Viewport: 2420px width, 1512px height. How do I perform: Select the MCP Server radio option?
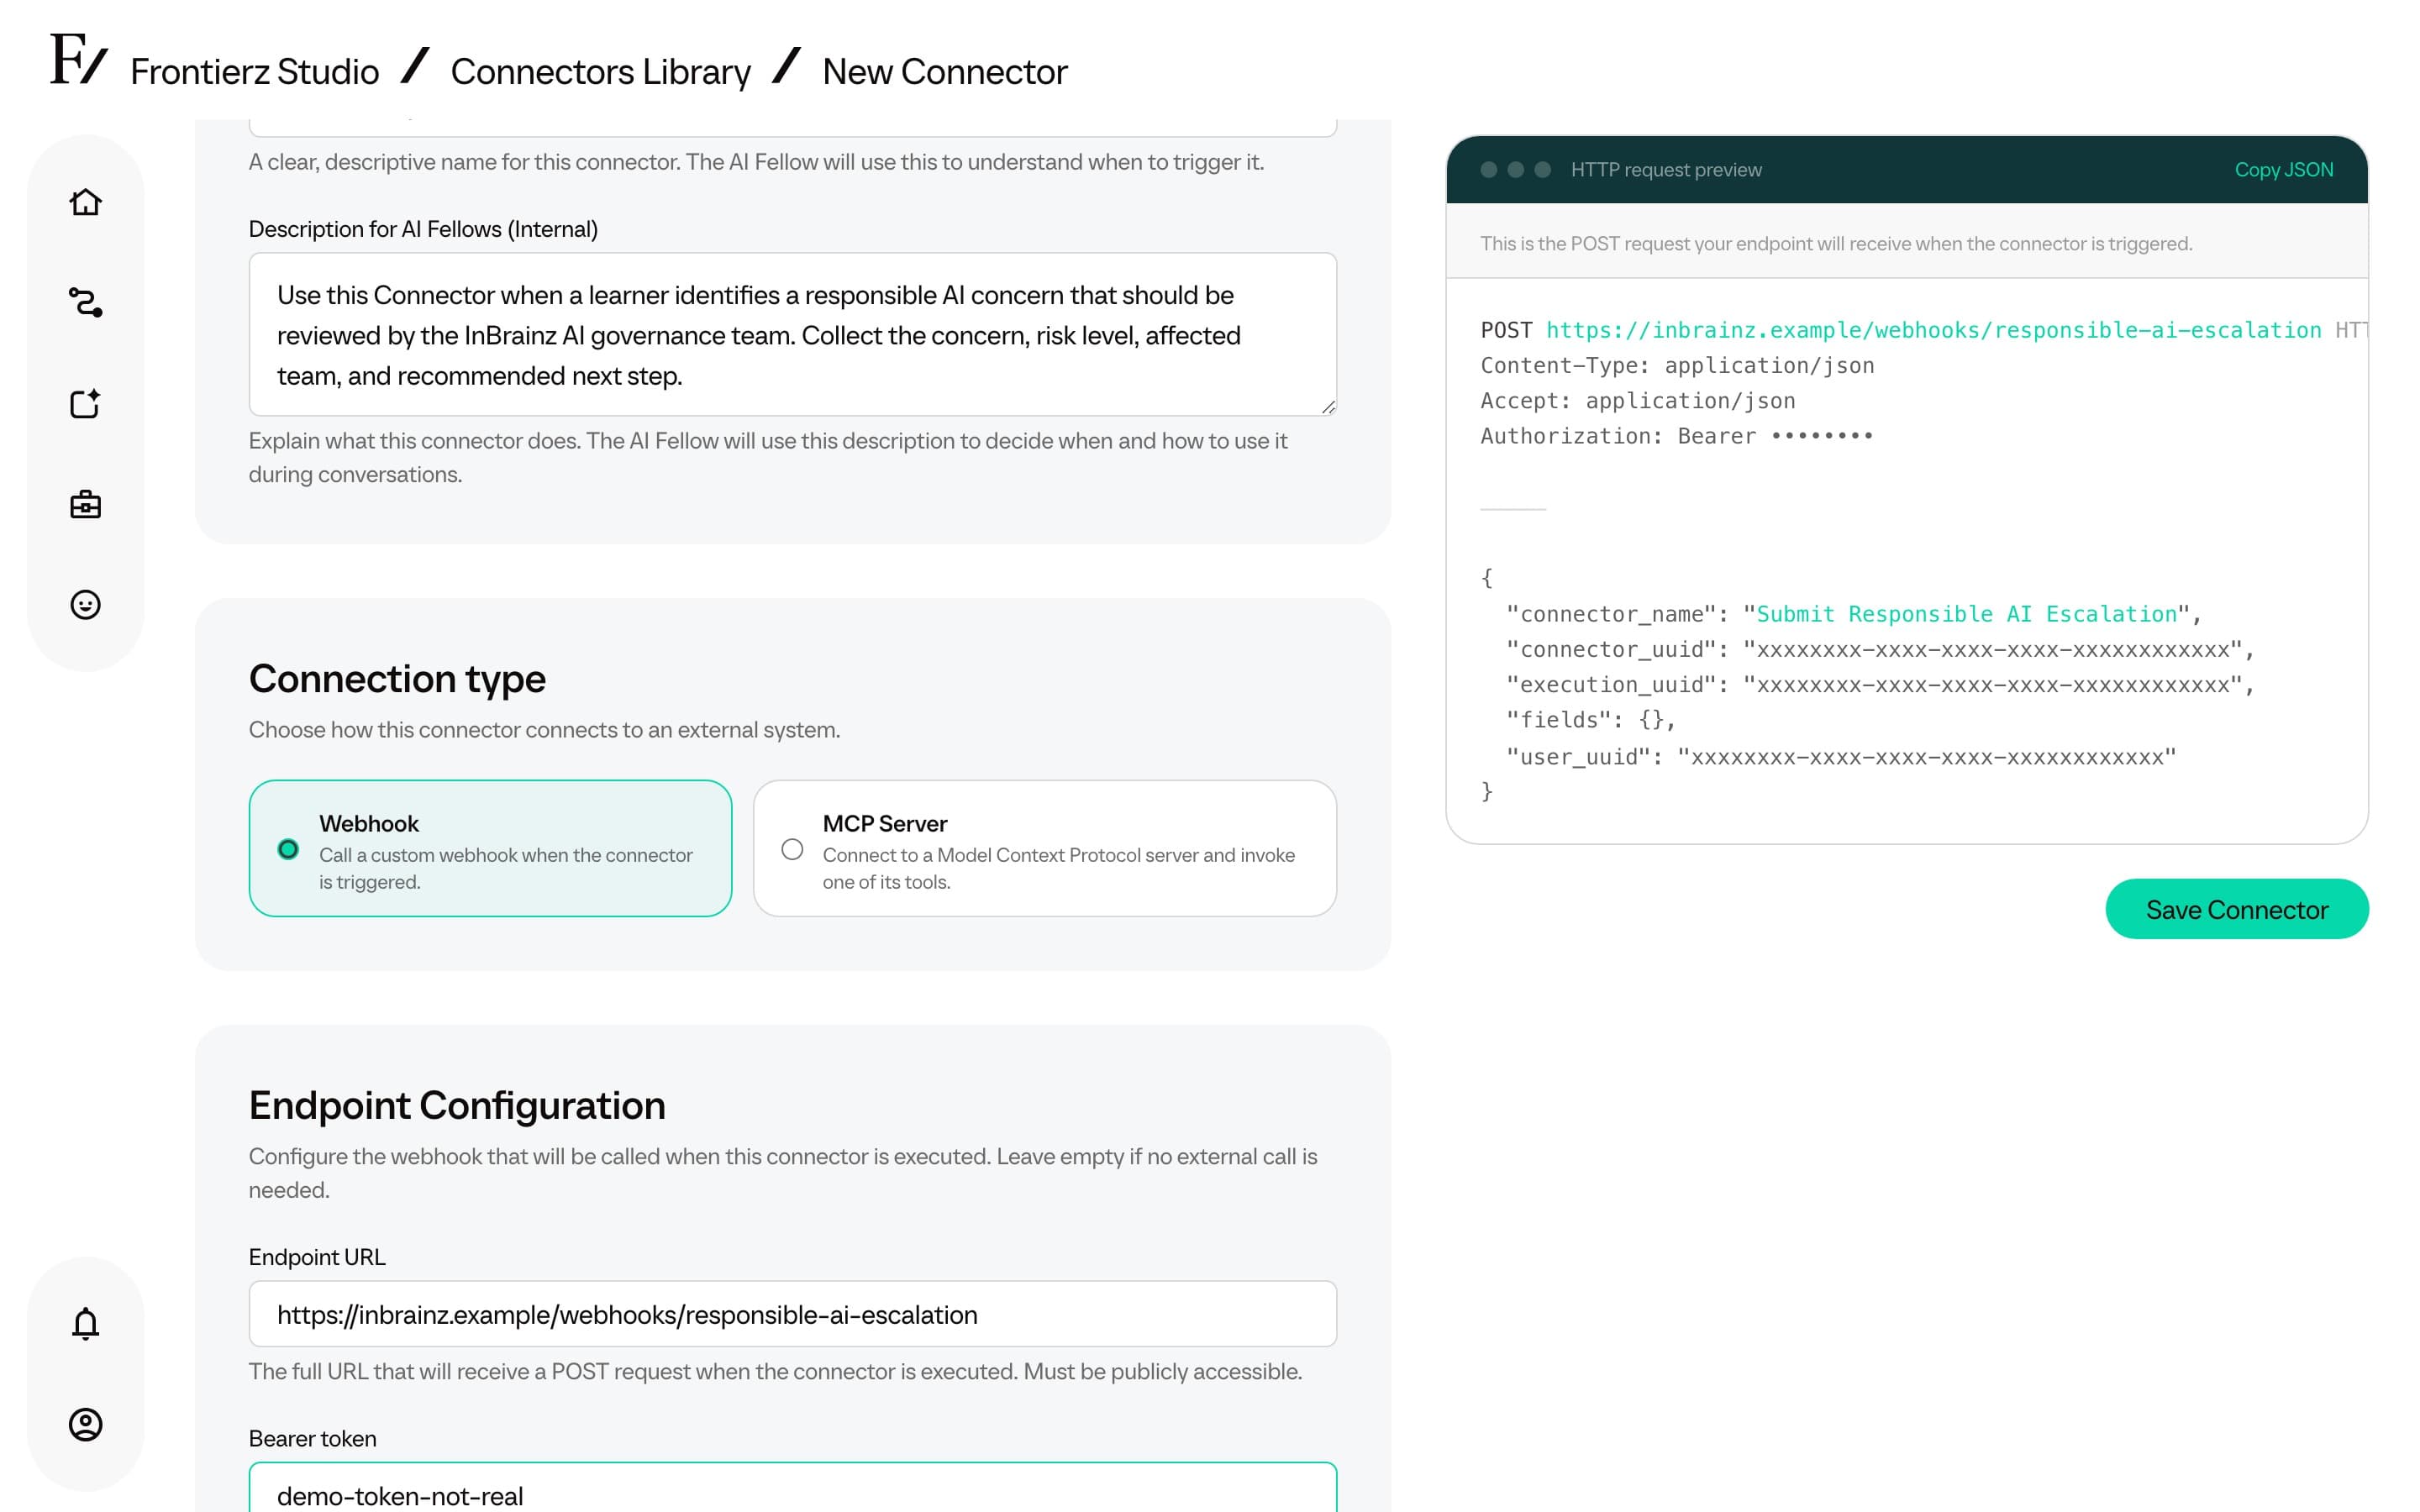click(792, 849)
